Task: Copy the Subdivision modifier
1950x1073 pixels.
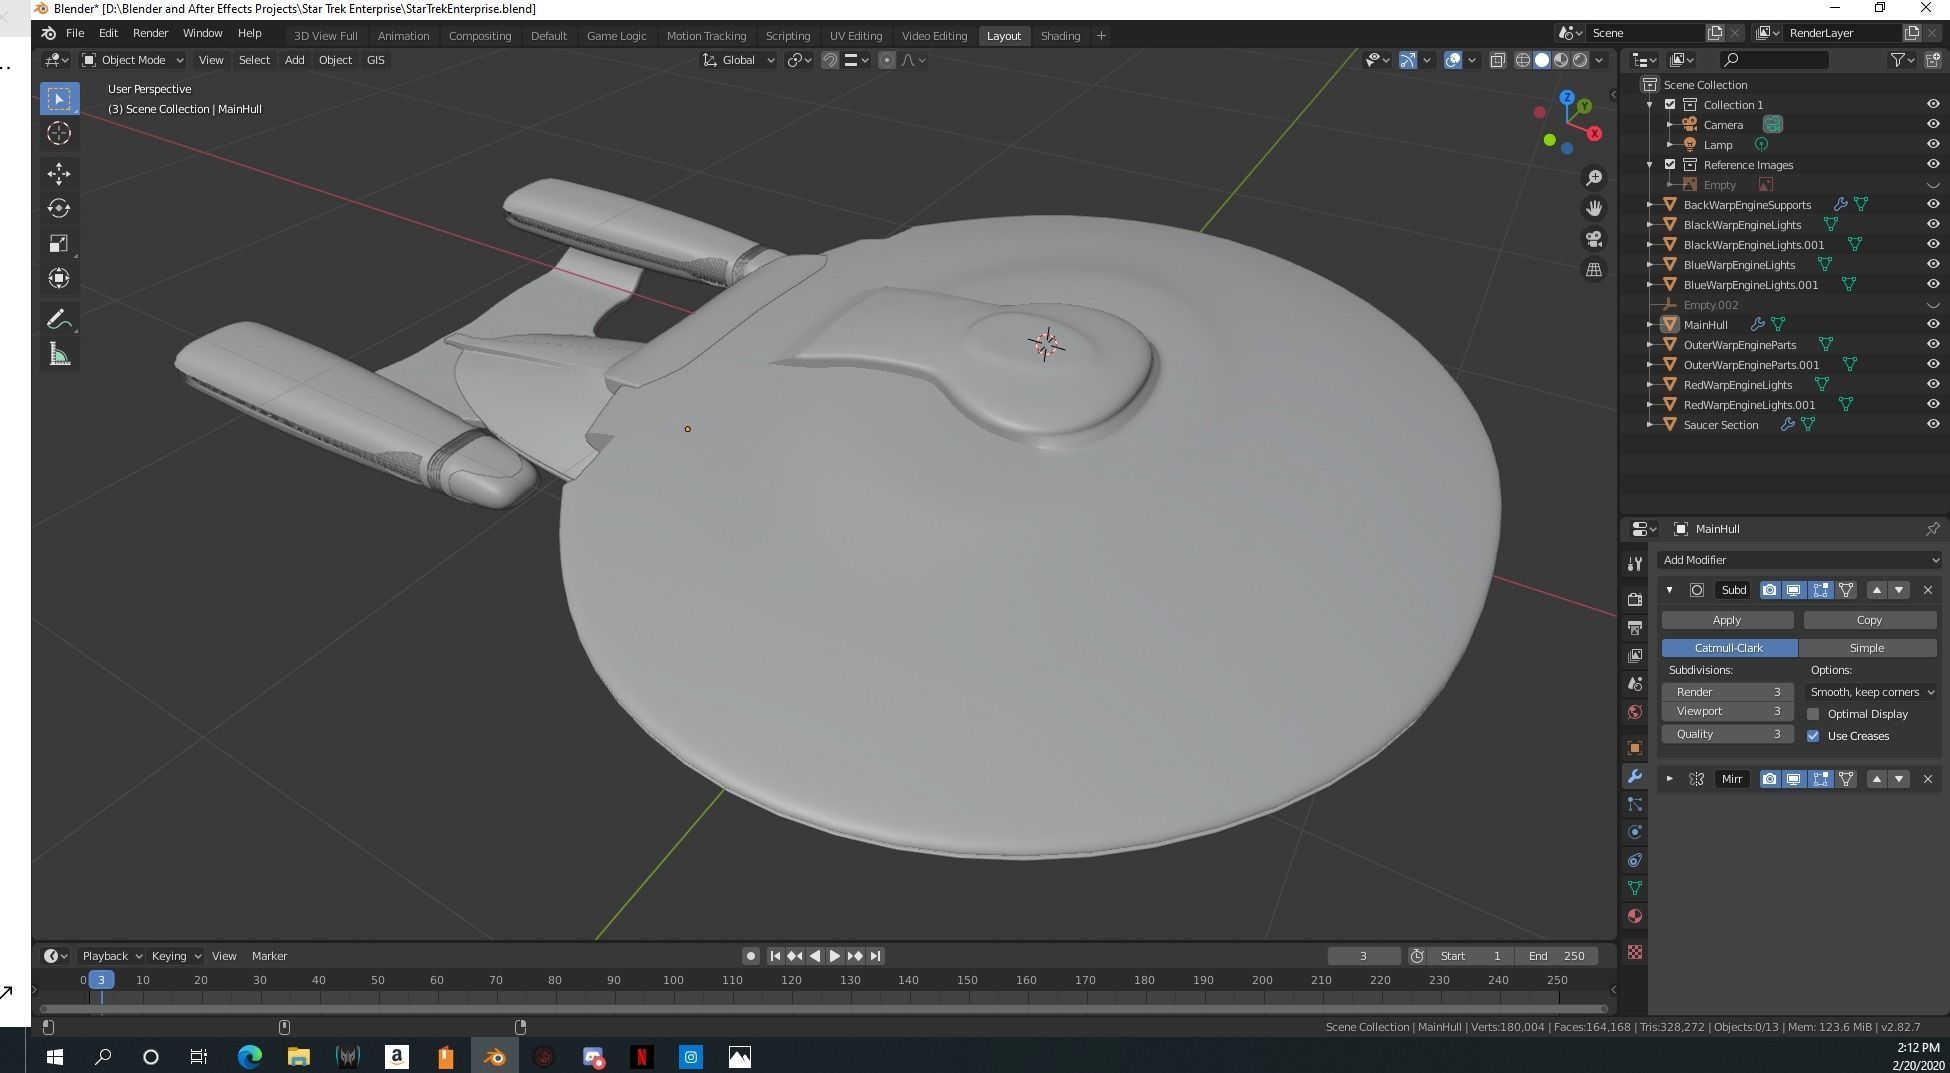Action: click(1869, 620)
